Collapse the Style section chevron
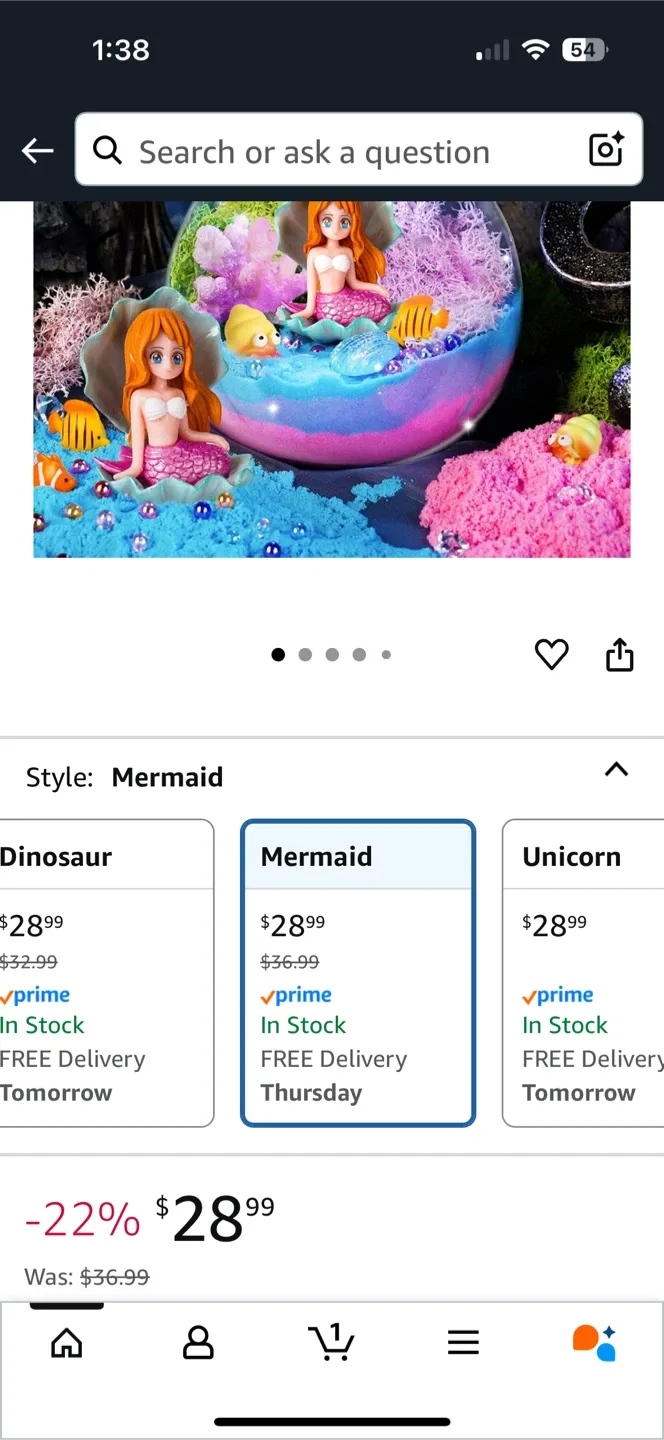The height and width of the screenshot is (1440, 664). pos(617,770)
